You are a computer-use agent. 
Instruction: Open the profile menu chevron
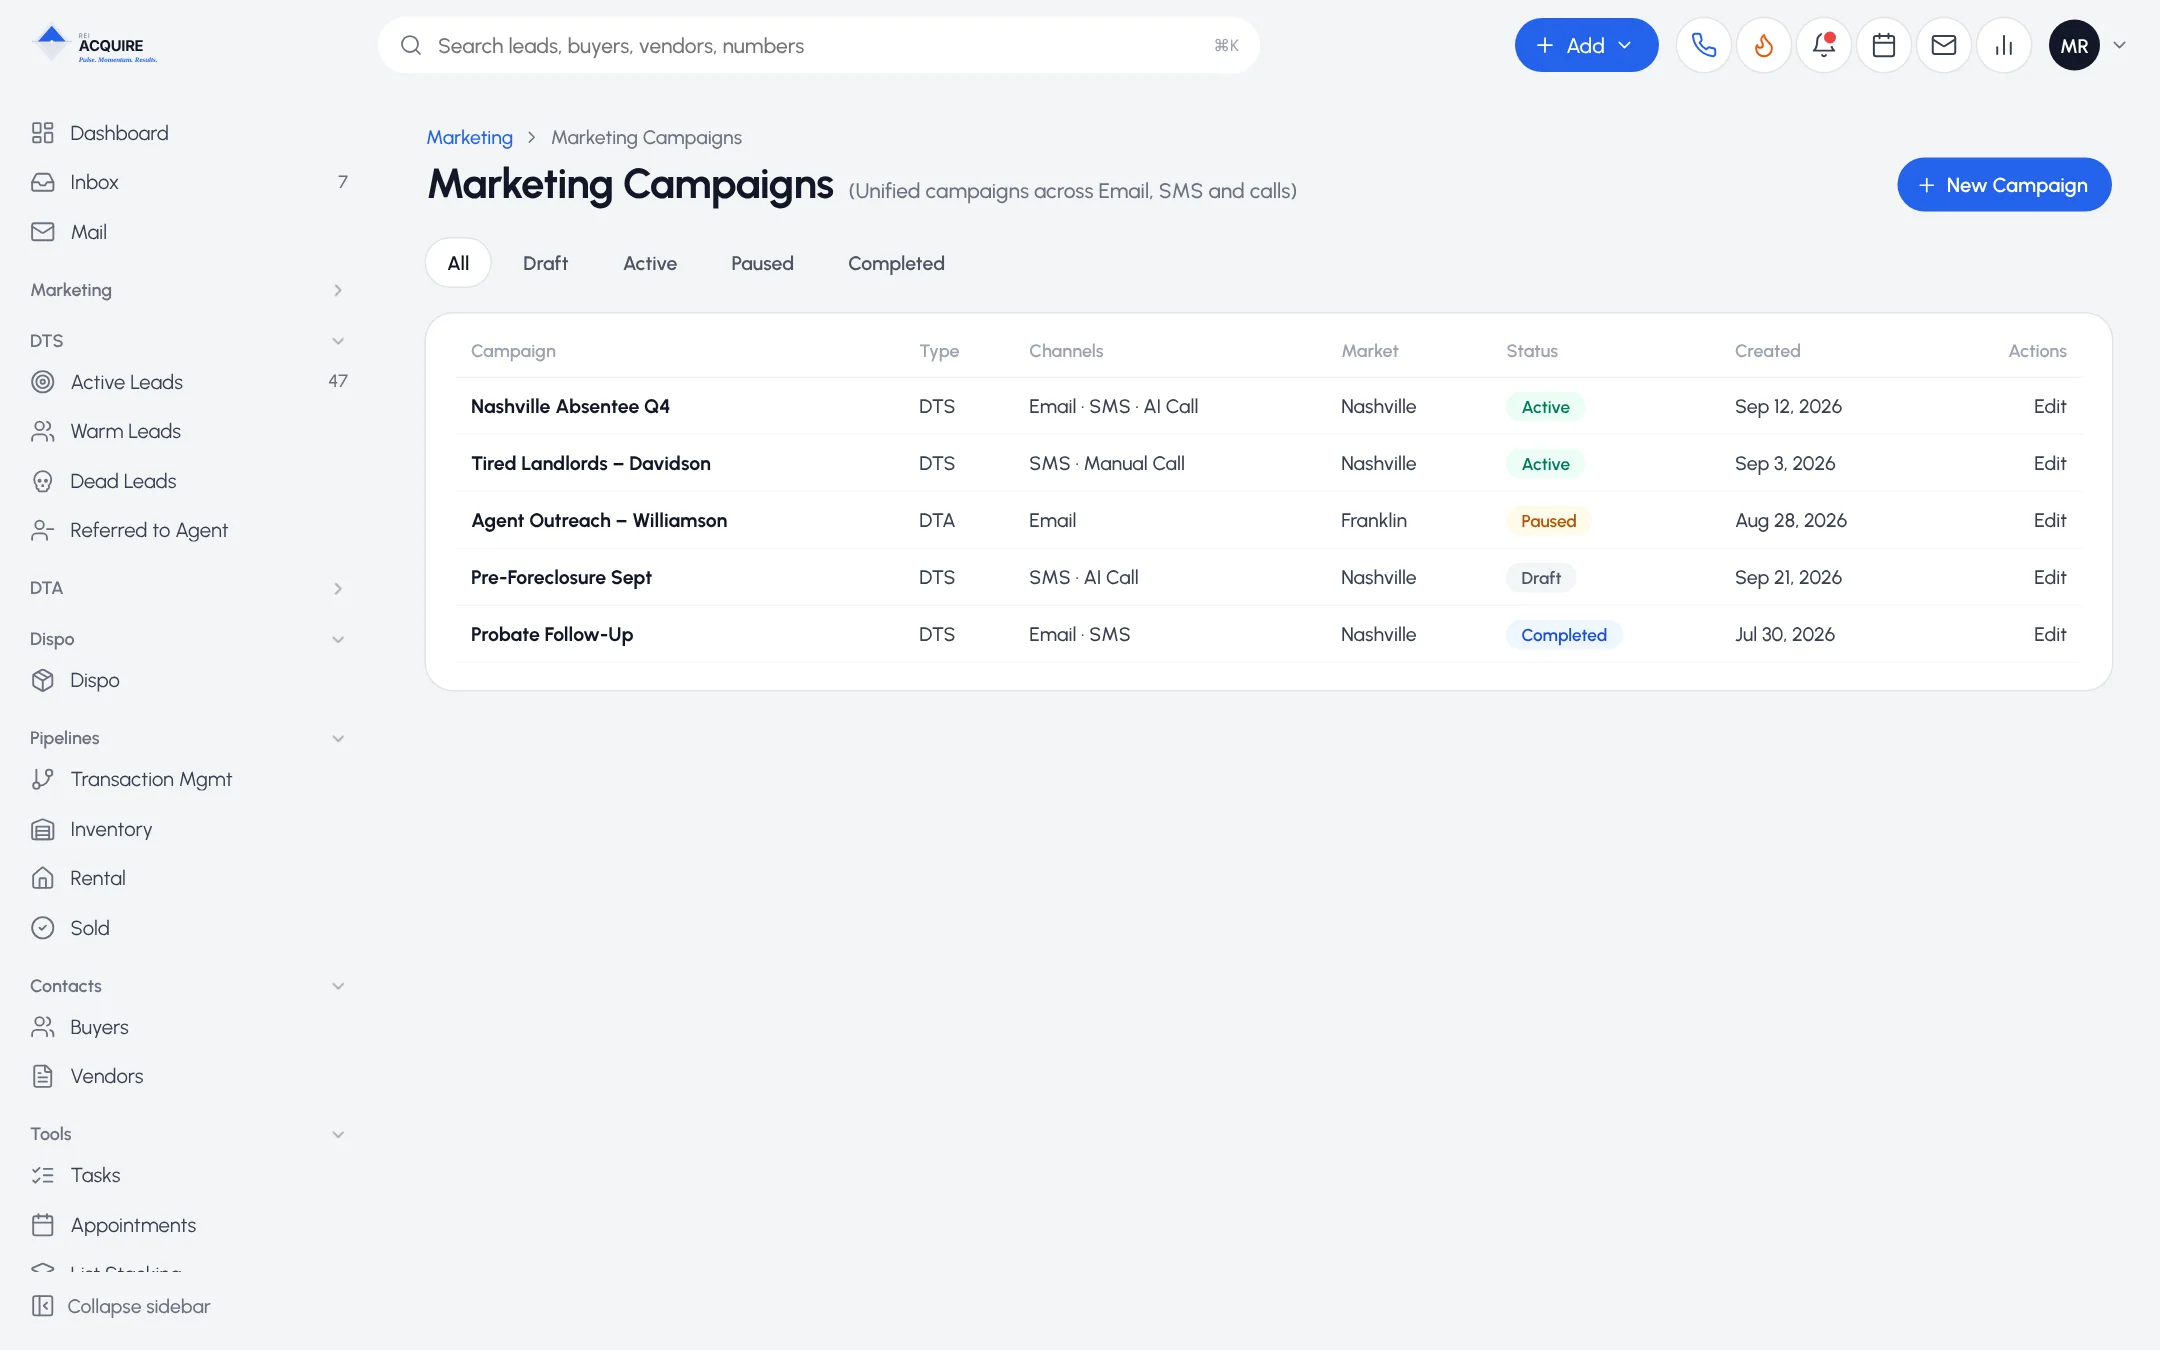[2119, 45]
